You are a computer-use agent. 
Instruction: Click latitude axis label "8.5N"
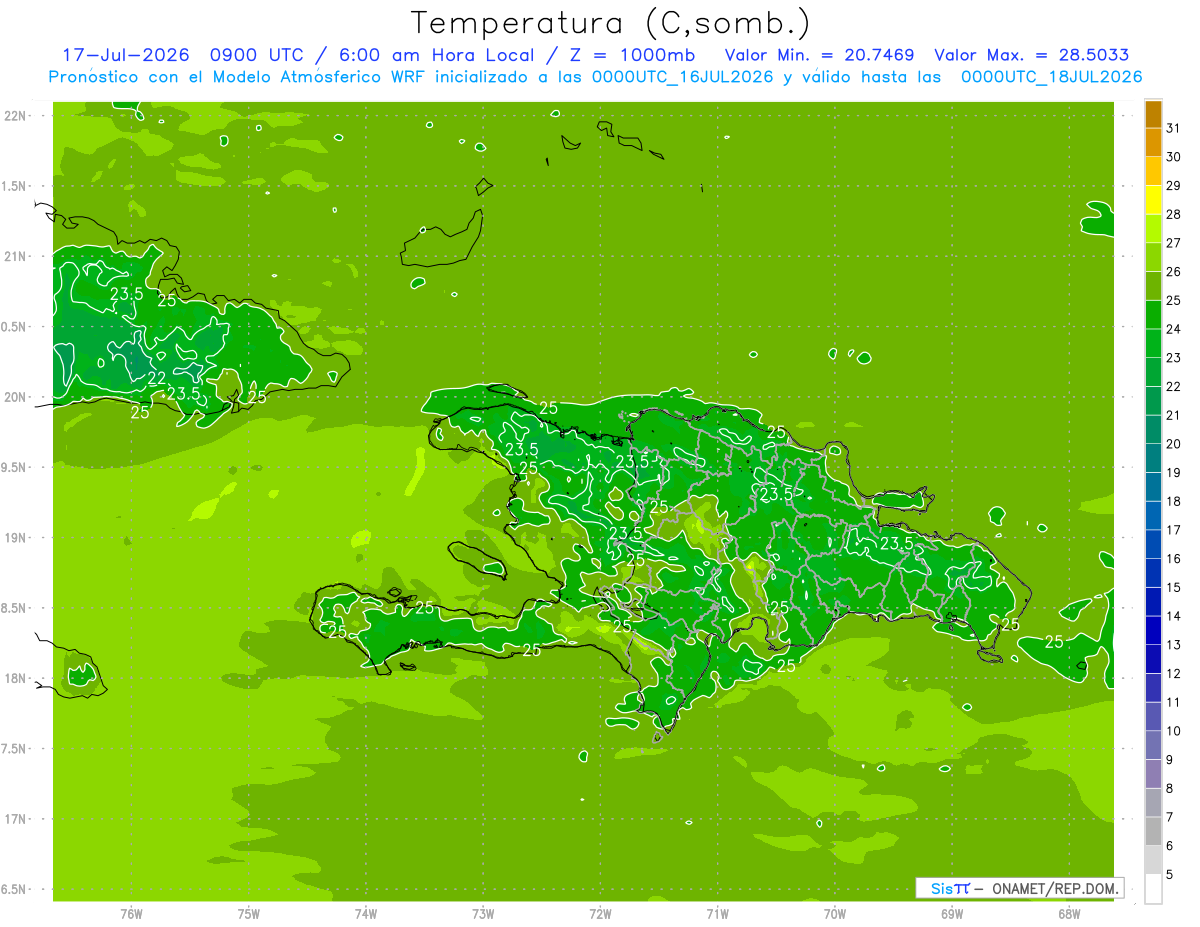(x=15, y=608)
